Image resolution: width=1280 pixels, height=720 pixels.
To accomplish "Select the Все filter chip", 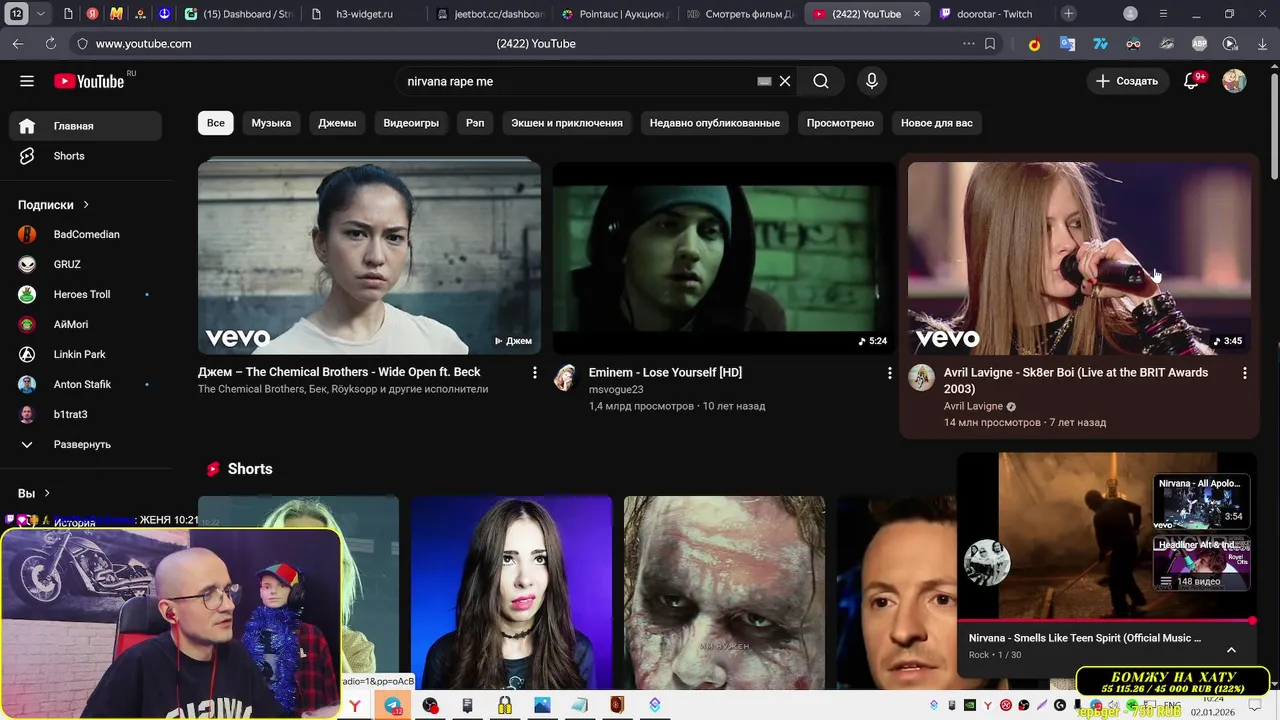I will 216,123.
